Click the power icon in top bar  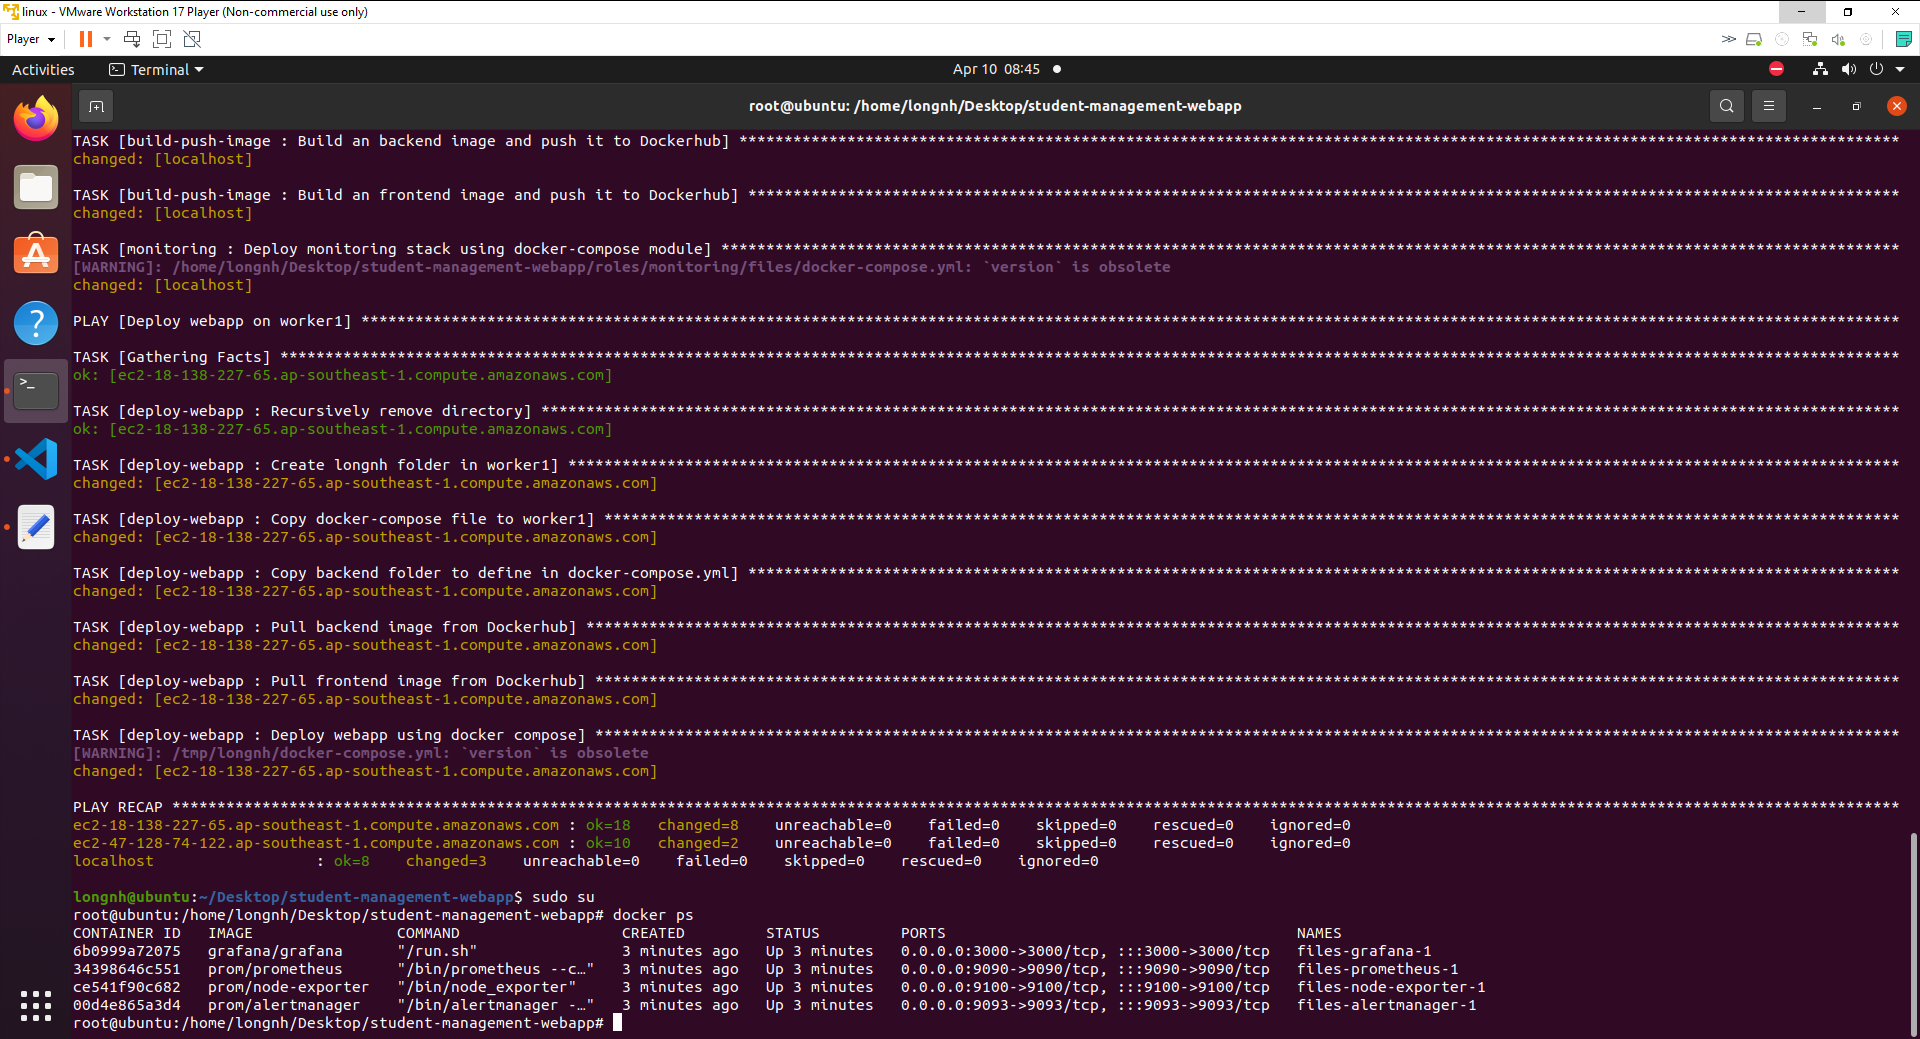(1876, 69)
